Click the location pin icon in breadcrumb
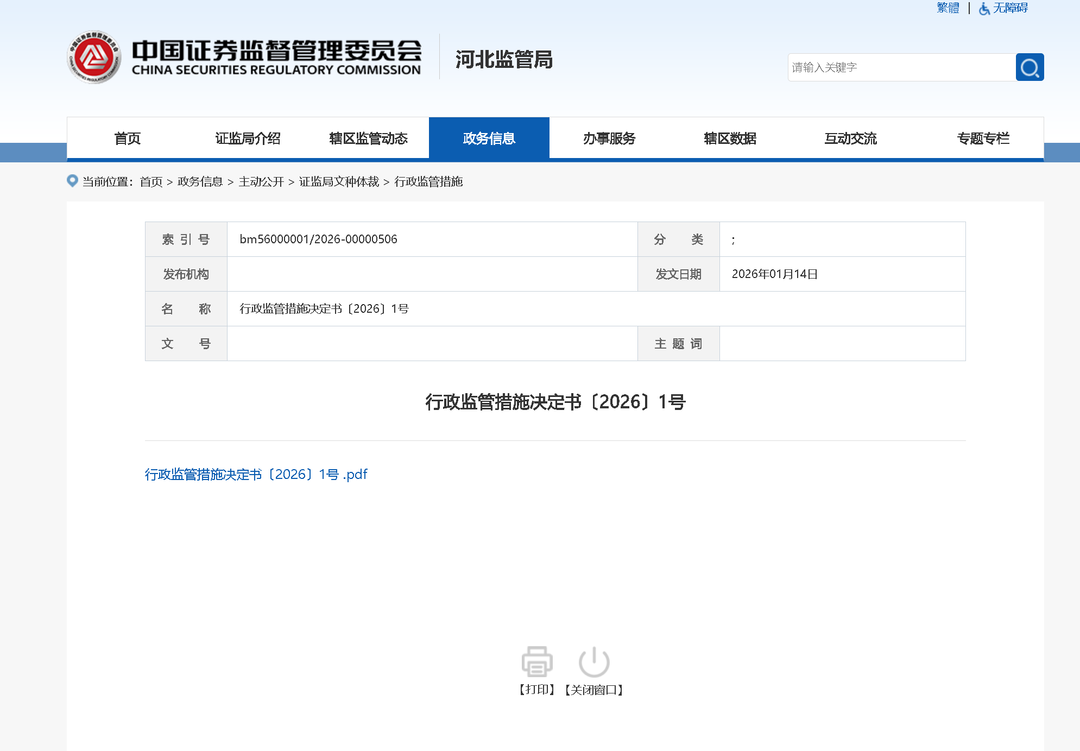 (x=72, y=181)
